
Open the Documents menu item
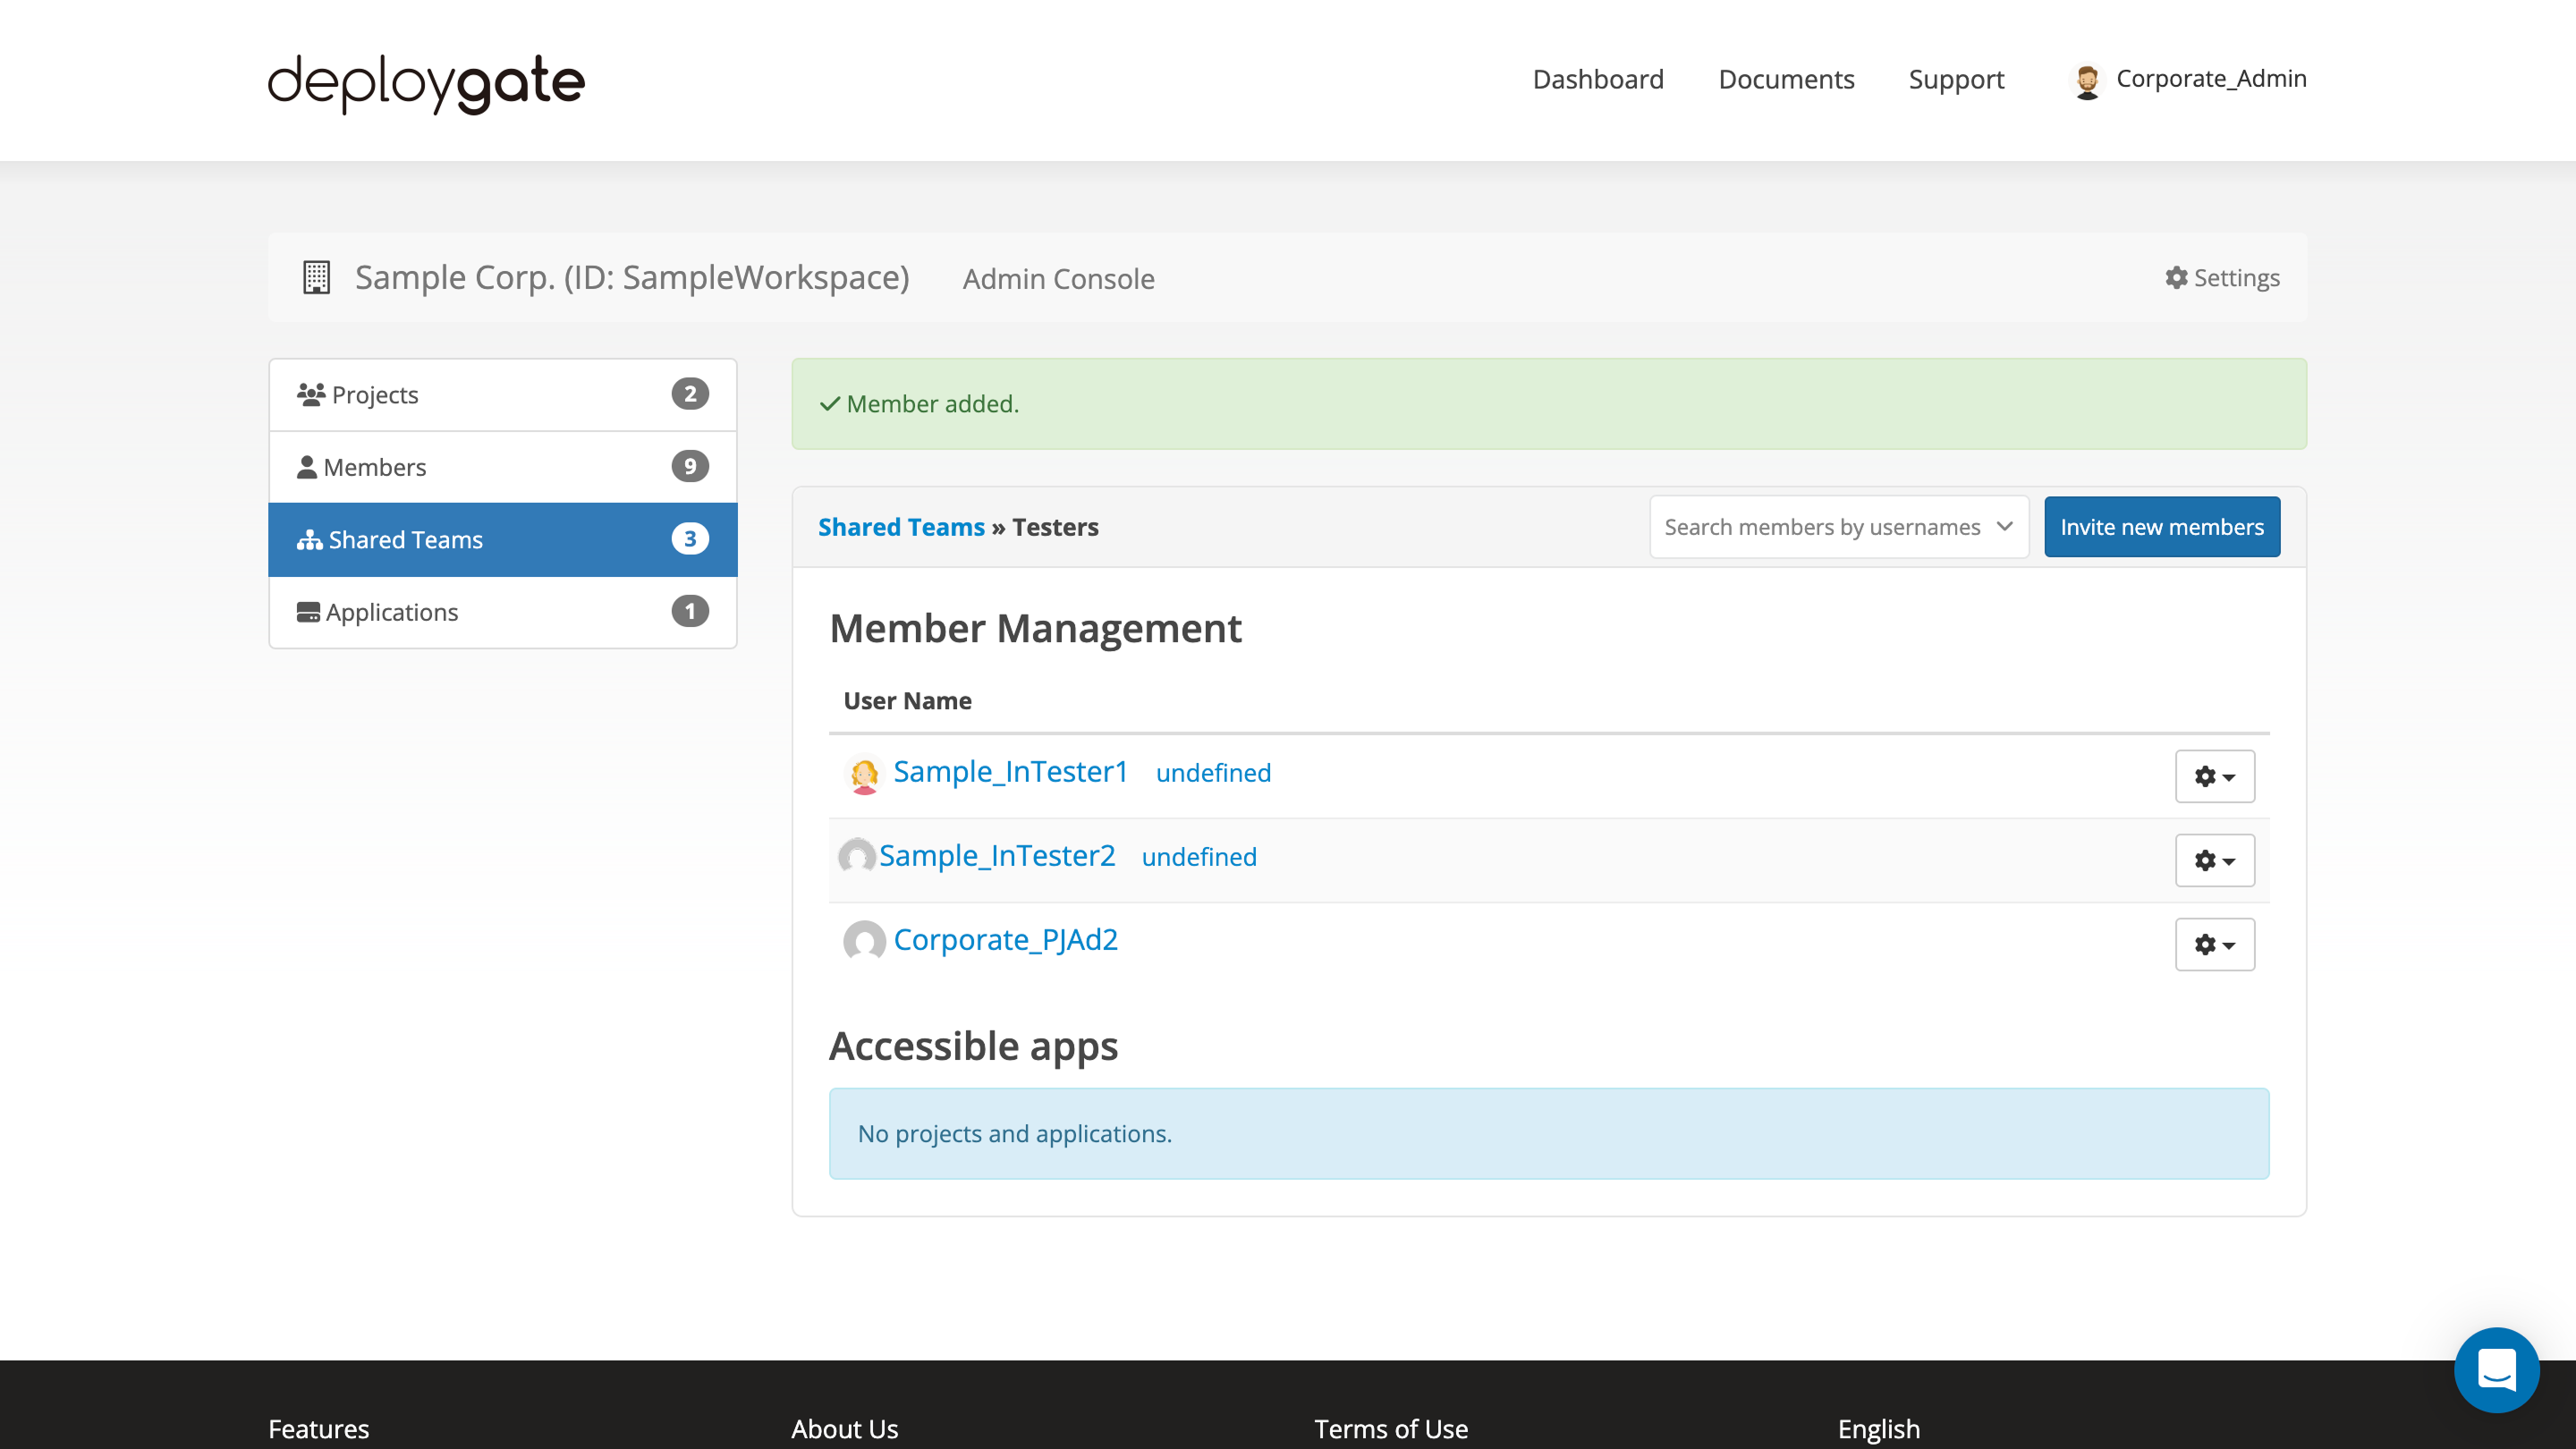1786,79
